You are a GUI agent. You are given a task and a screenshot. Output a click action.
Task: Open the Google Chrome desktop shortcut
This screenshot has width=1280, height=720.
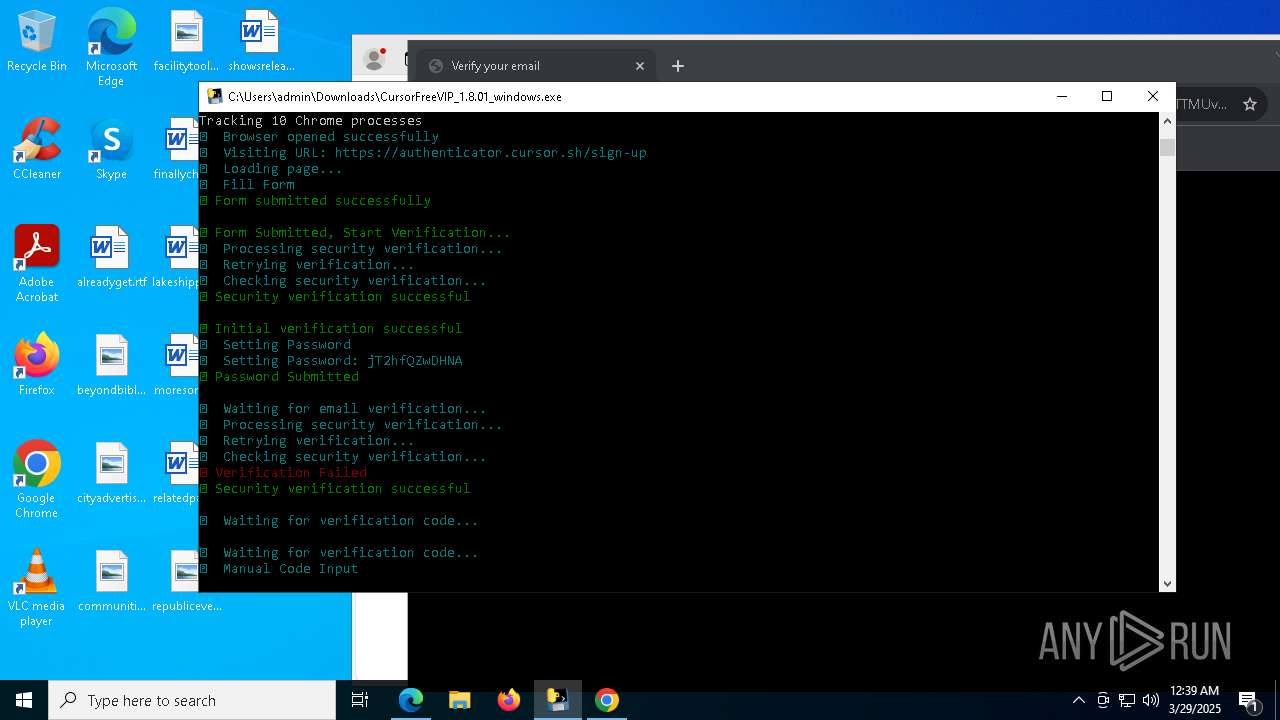pos(37,480)
